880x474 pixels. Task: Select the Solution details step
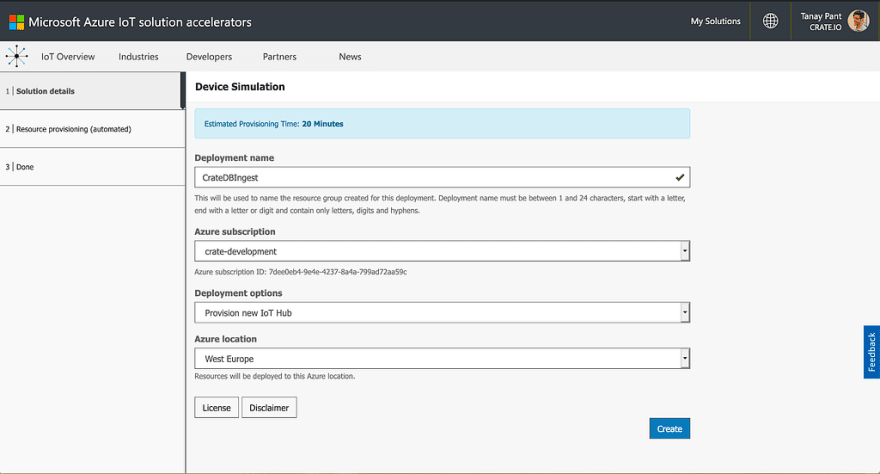[x=92, y=91]
